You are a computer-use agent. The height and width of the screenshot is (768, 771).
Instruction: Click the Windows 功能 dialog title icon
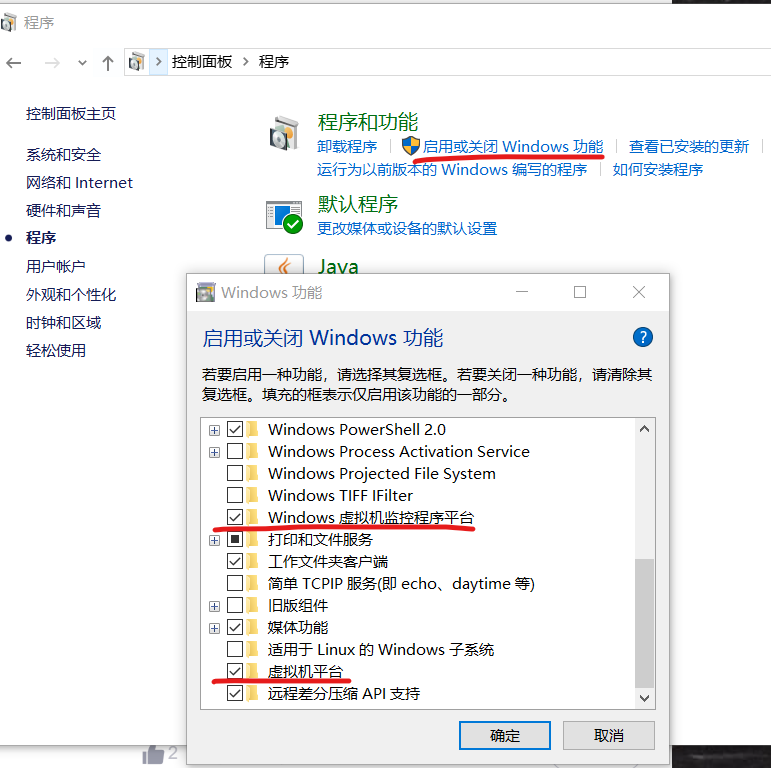[206, 292]
